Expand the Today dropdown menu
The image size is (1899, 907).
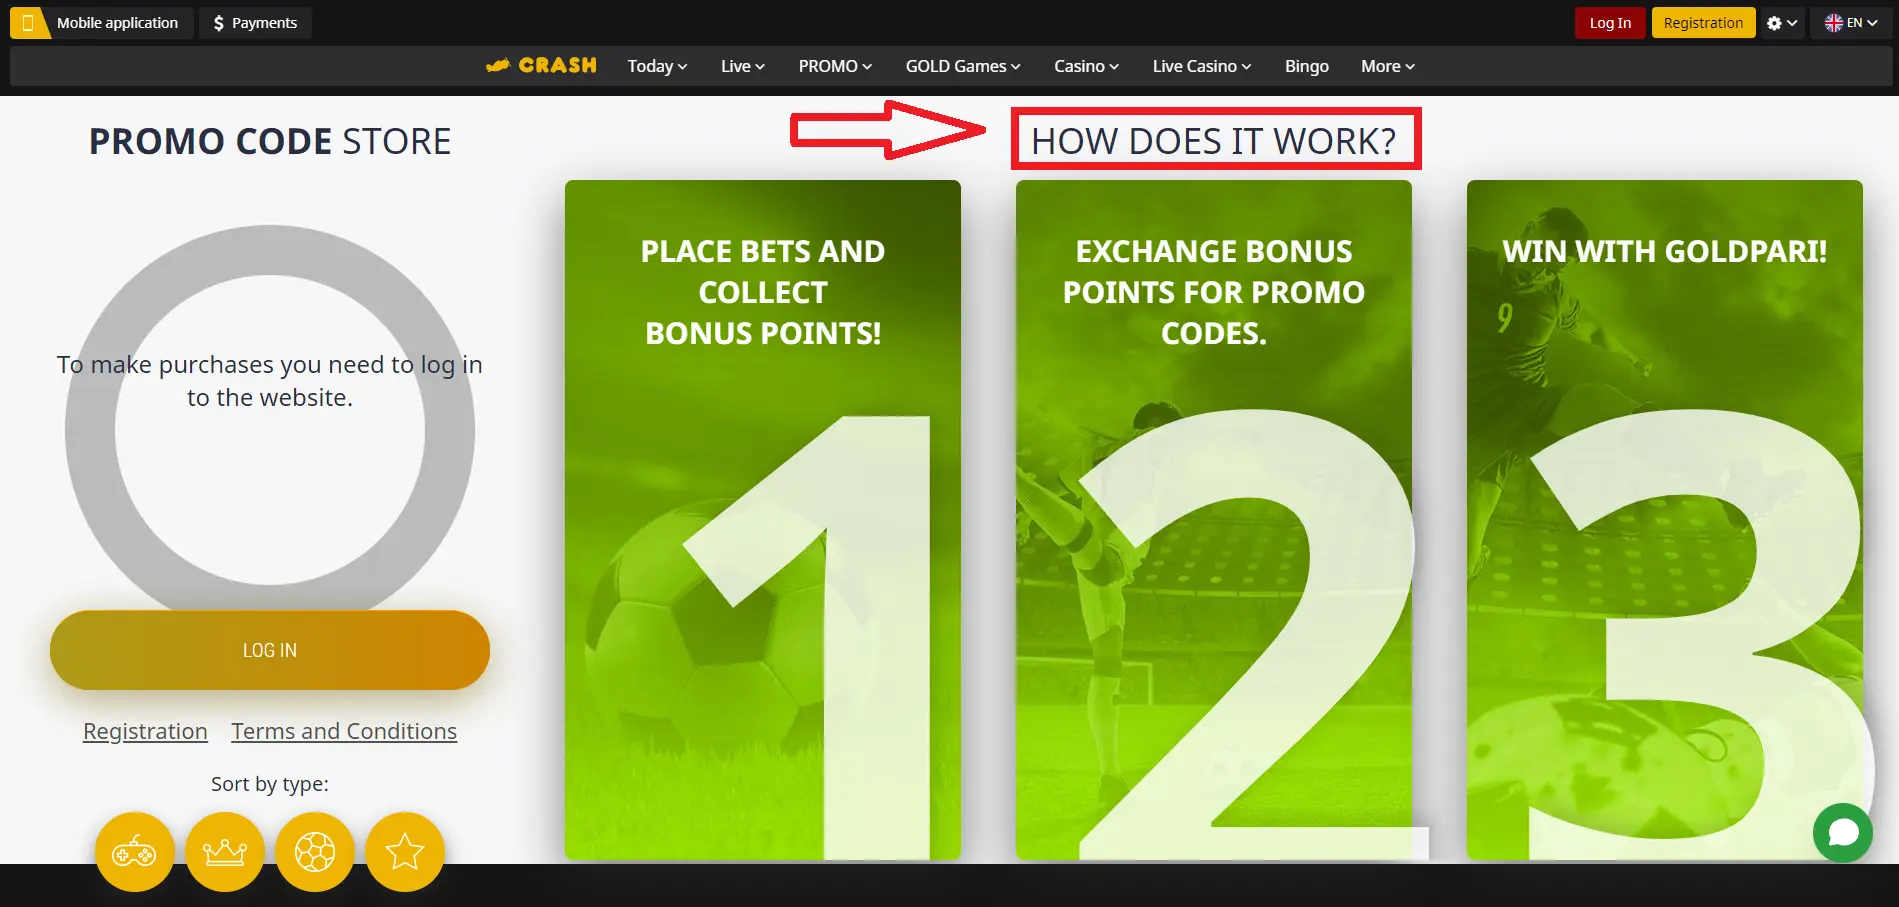(657, 66)
